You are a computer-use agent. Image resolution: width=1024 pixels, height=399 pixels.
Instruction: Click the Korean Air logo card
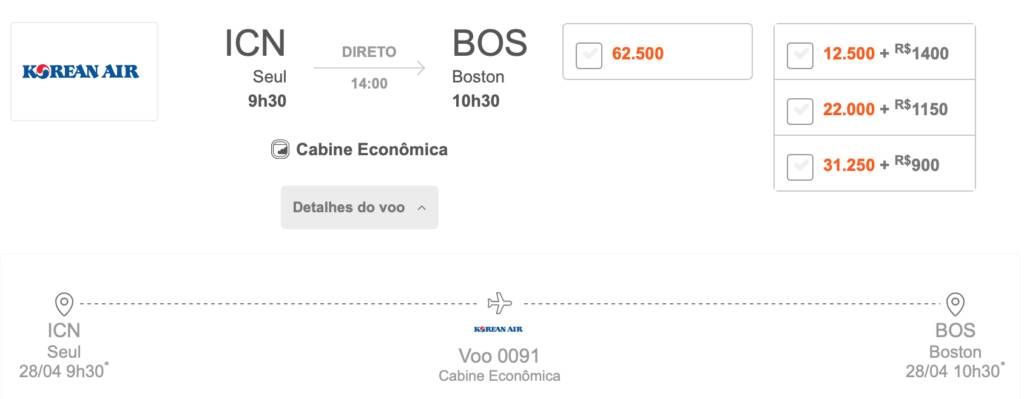pos(84,71)
